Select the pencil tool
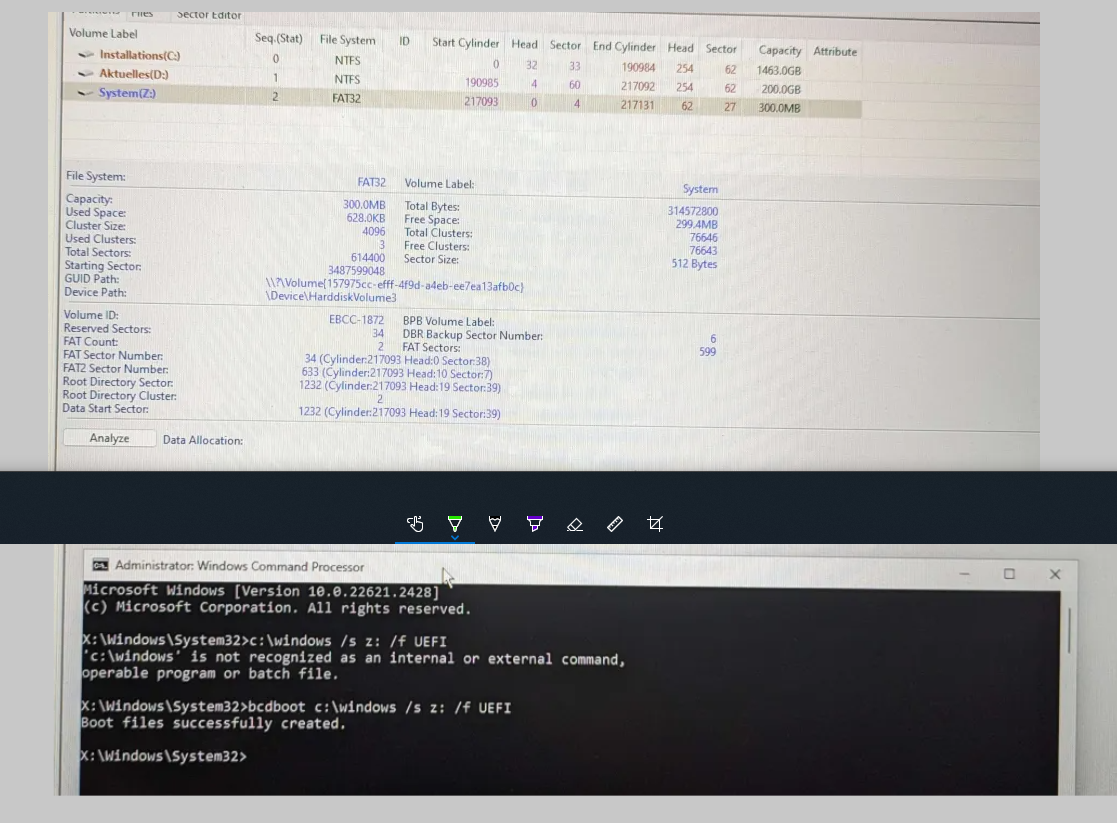Image resolution: width=1117 pixels, height=823 pixels. 494,524
